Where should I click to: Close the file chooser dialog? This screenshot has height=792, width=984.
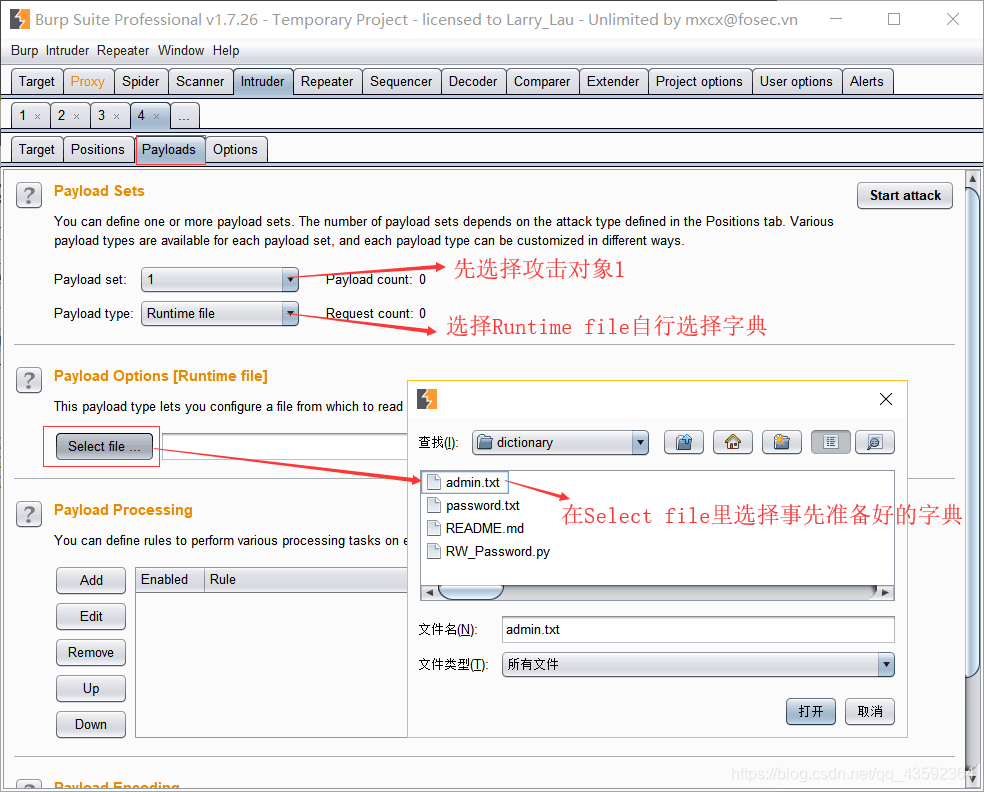(885, 399)
